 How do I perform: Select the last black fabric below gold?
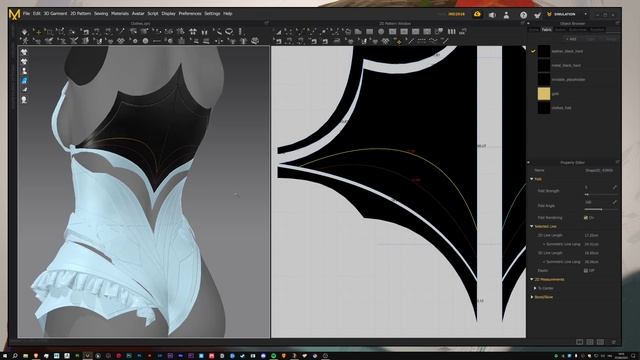tap(544, 108)
